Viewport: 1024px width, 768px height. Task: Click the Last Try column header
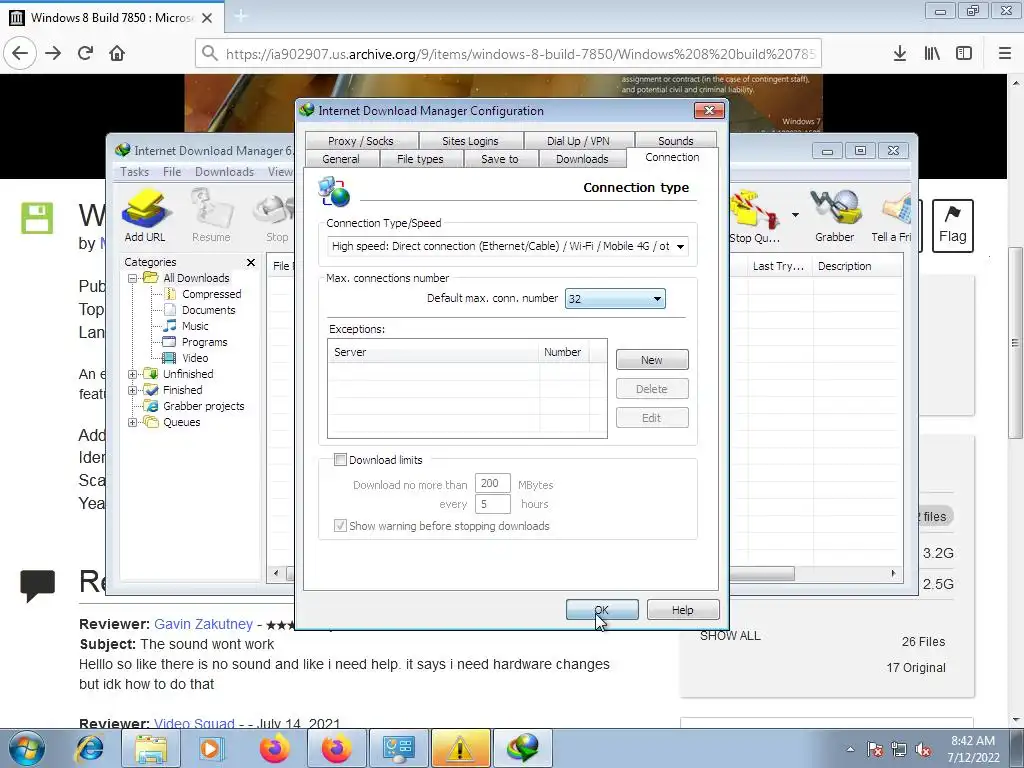(777, 266)
